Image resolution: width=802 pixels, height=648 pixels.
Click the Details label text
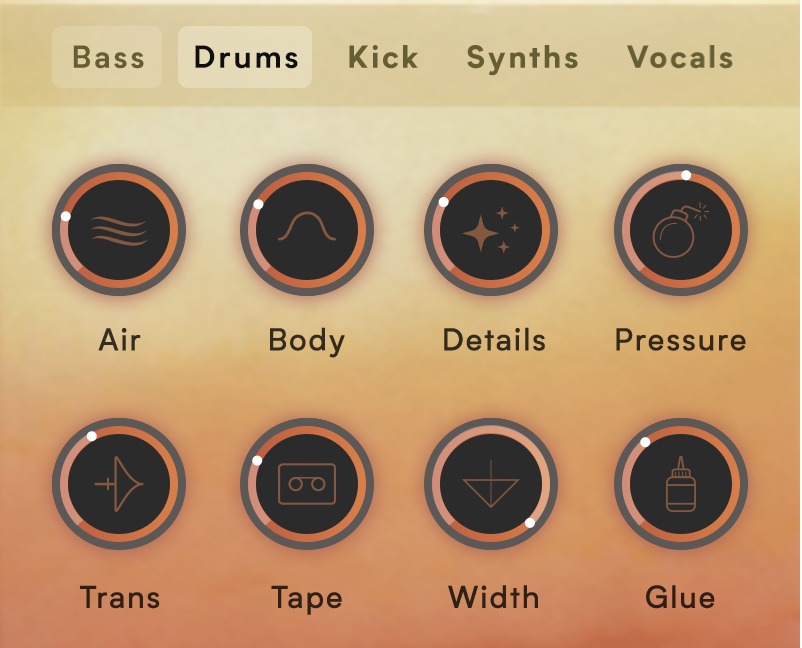(494, 340)
